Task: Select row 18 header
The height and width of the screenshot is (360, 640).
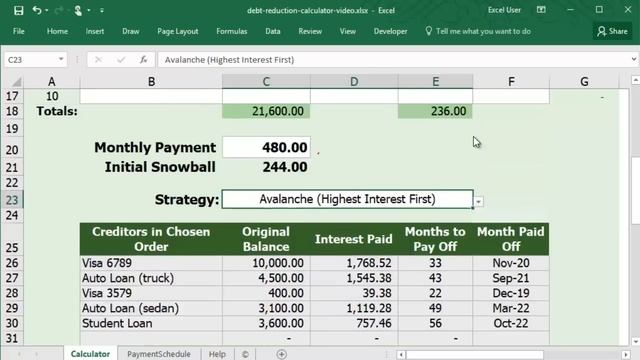Action: pyautogui.click(x=12, y=111)
